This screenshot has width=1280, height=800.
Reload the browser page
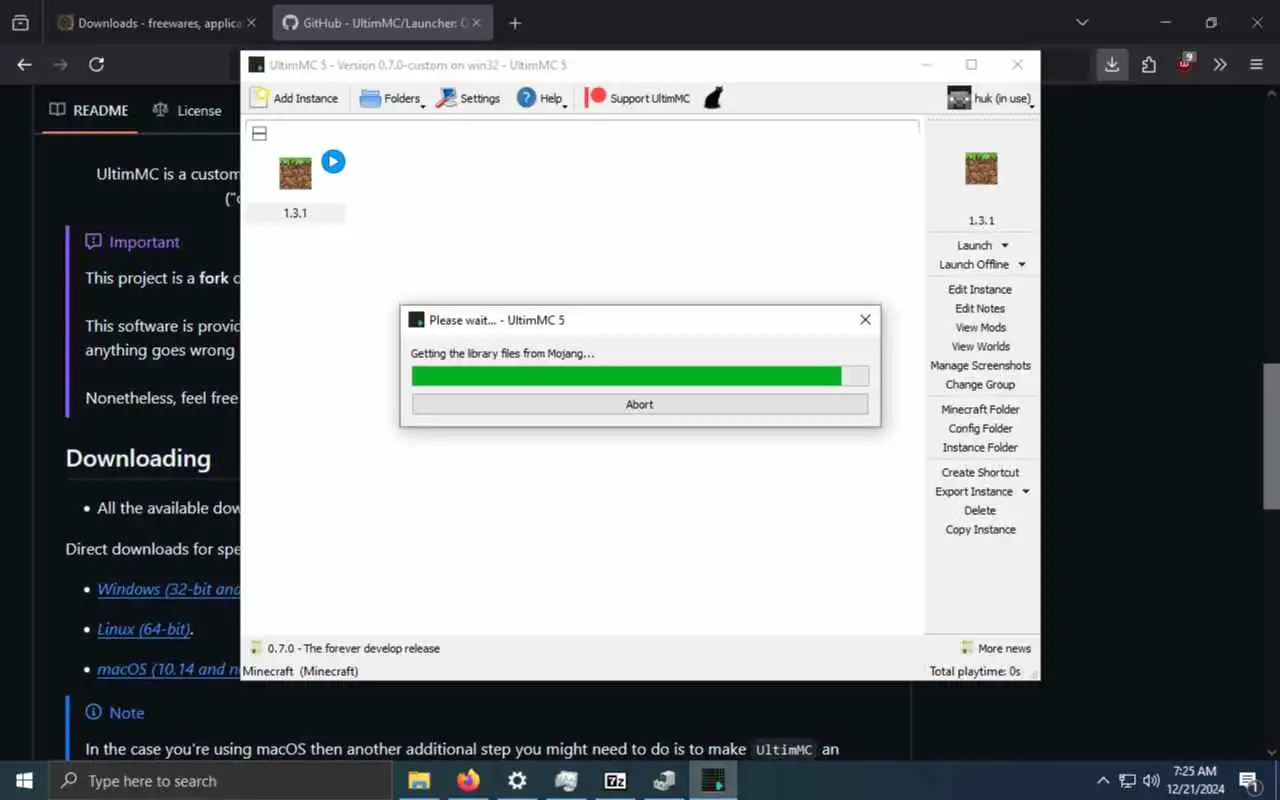click(96, 64)
